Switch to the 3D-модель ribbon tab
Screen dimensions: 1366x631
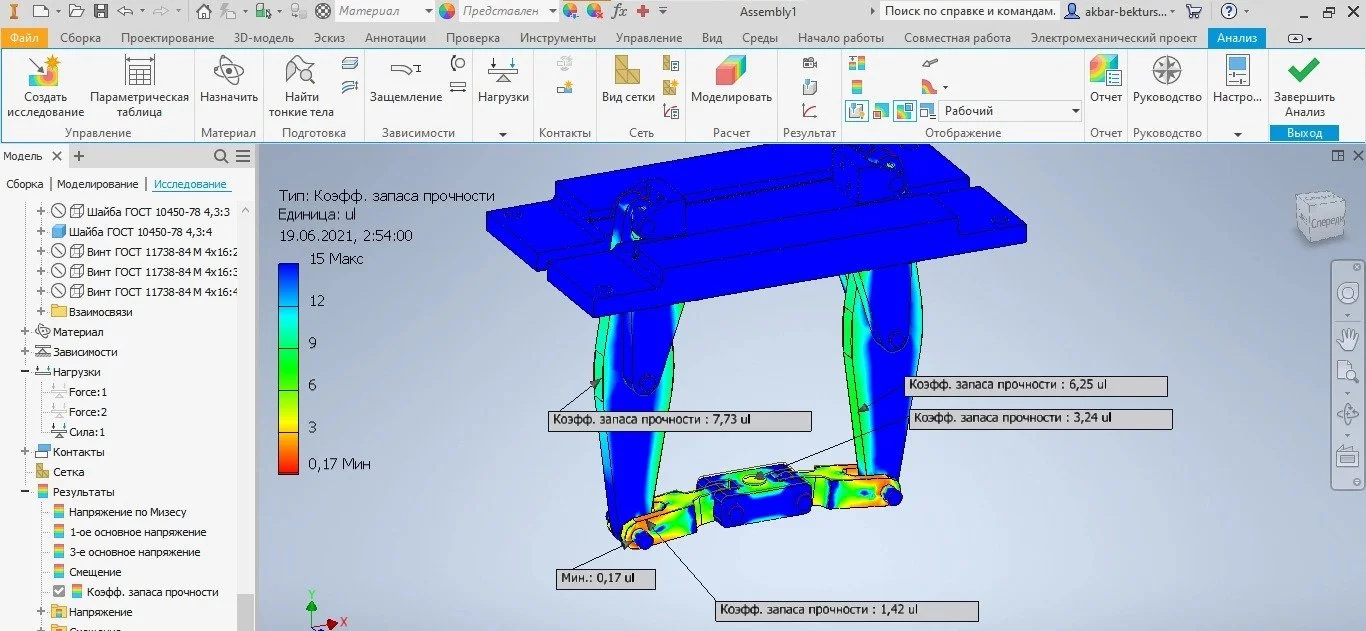pyautogui.click(x=264, y=38)
